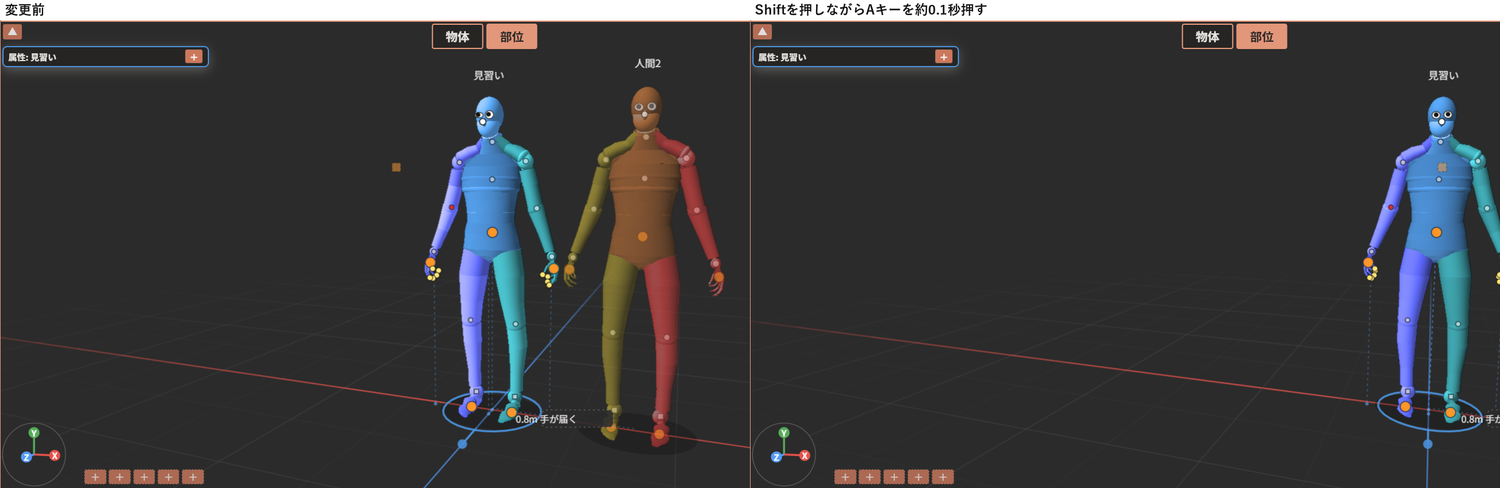Click the leftmost plus button in the right panel's bottom row

845,477
